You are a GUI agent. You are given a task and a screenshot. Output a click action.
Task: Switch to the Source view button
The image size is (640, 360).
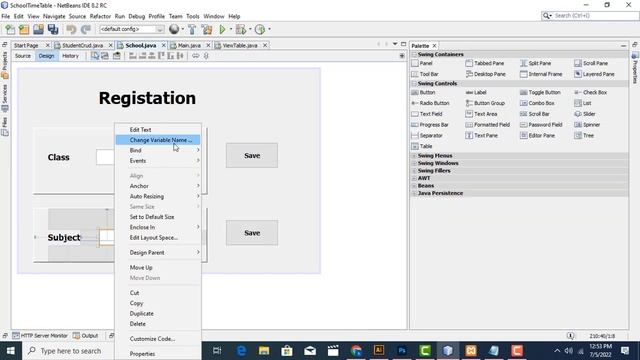click(23, 56)
